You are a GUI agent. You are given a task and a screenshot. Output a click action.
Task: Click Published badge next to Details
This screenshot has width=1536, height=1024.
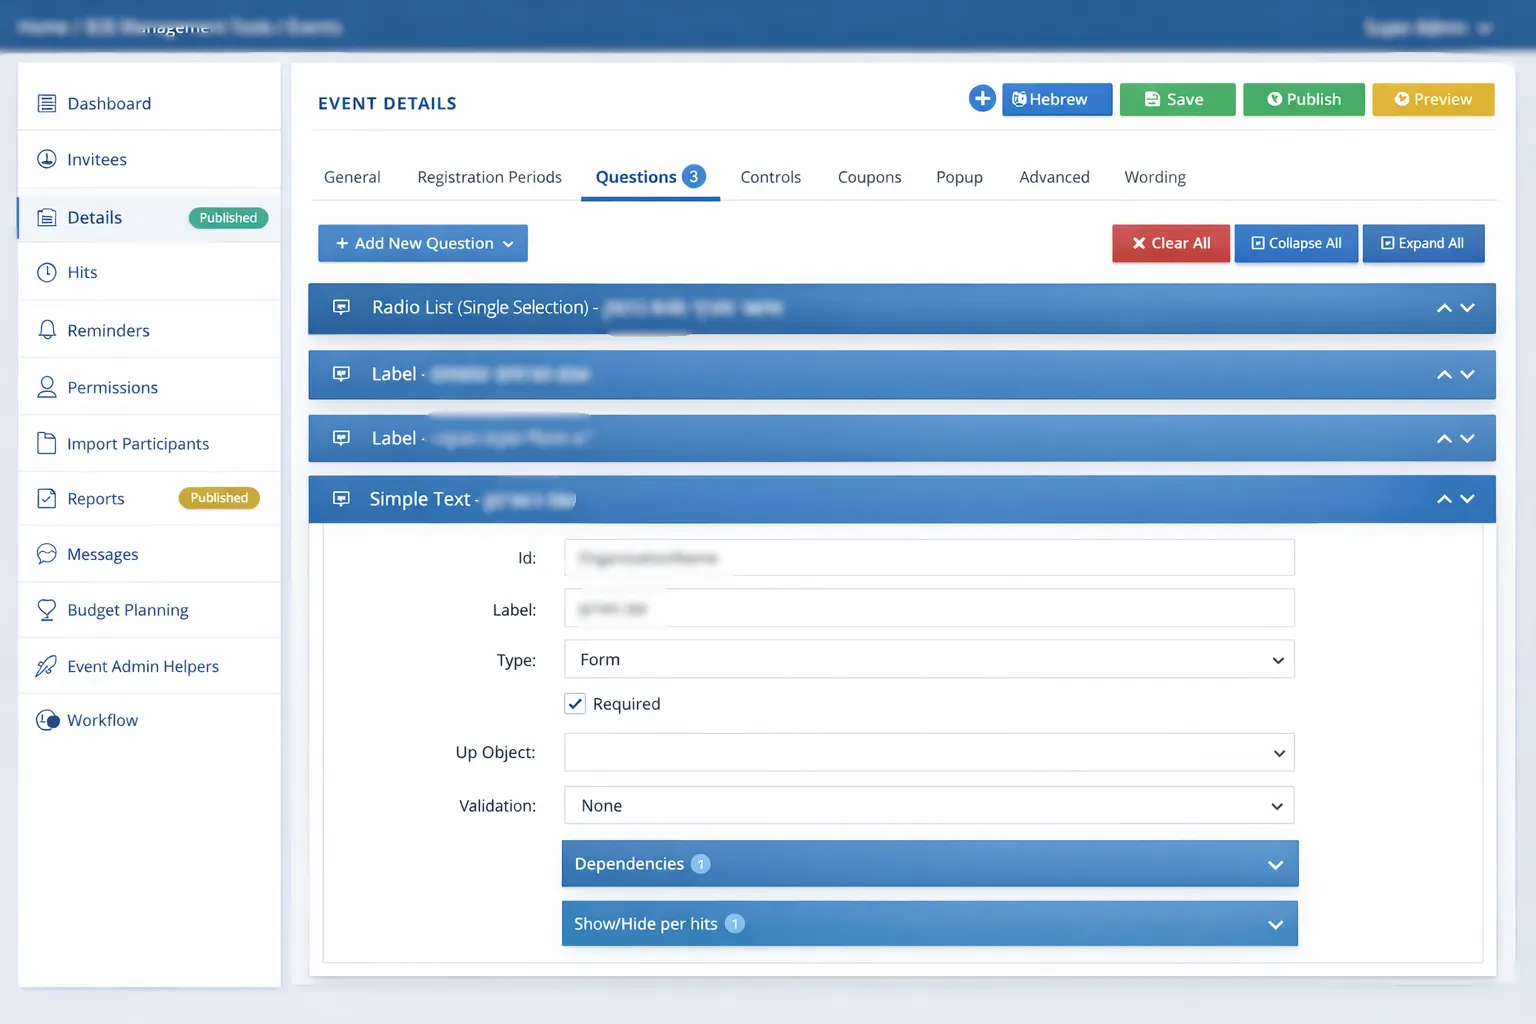click(x=228, y=218)
